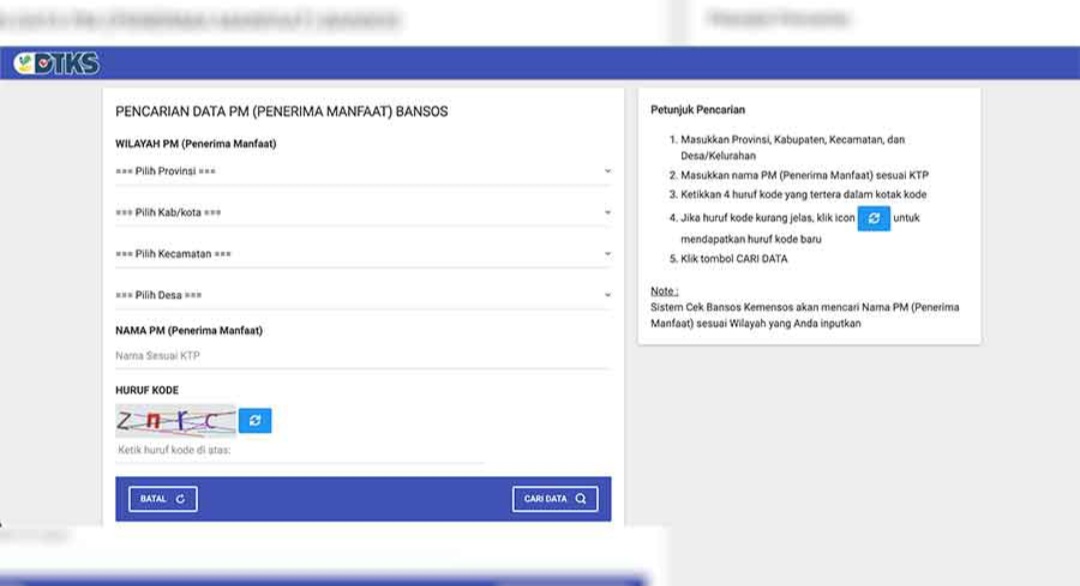Viewport: 1080px width, 586px height.
Task: Open the Pilih Desa dropdown
Action: (363, 295)
